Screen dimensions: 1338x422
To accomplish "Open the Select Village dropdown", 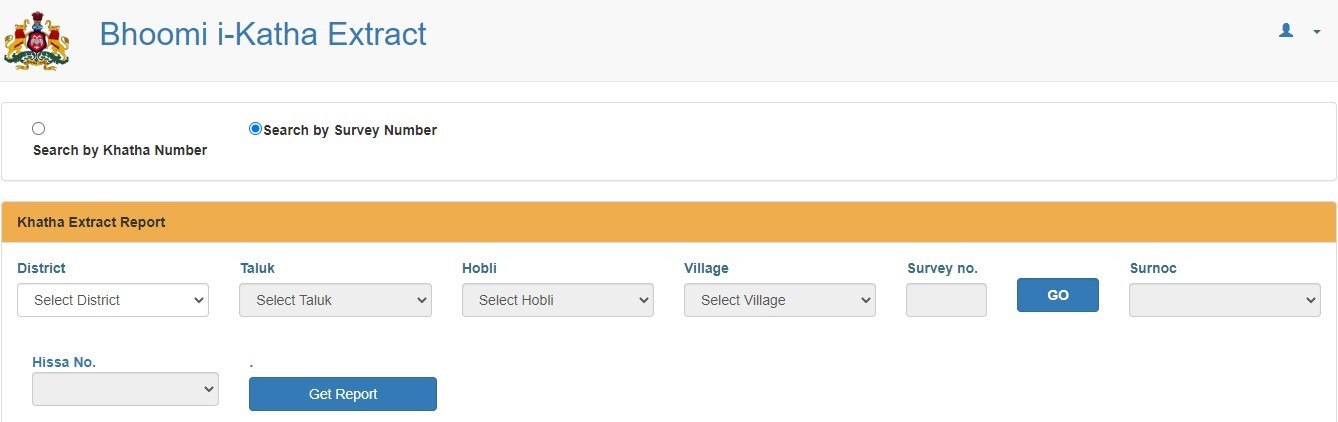I will (x=780, y=300).
